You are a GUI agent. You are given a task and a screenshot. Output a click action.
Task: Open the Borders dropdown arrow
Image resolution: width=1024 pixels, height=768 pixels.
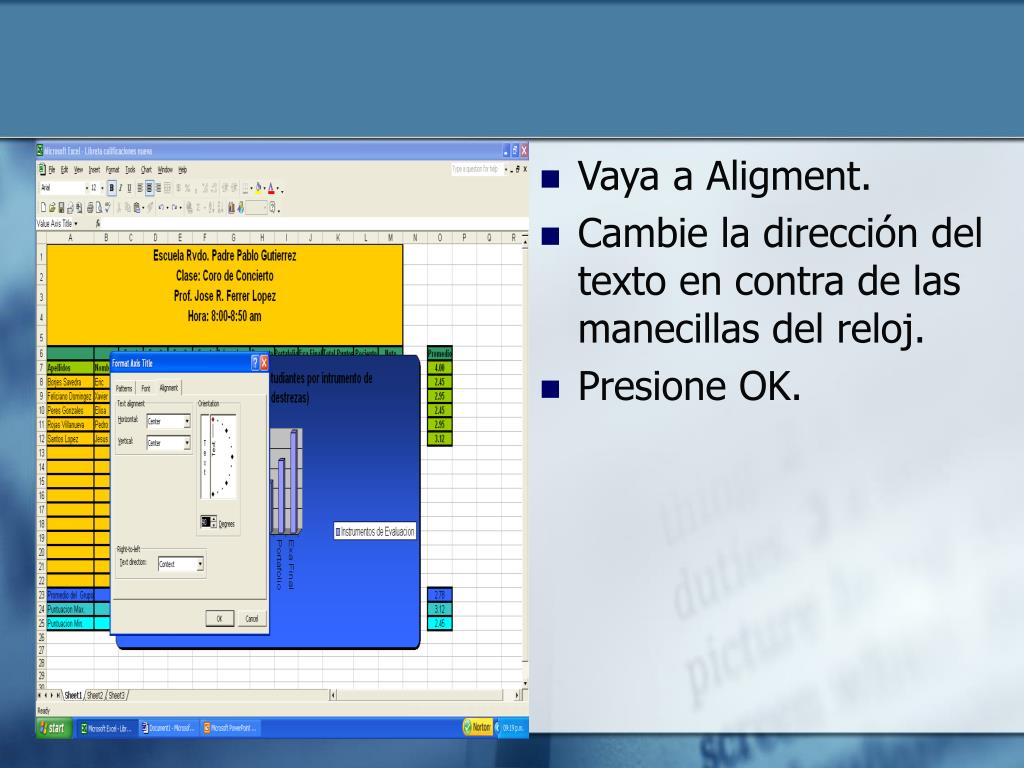(x=251, y=189)
